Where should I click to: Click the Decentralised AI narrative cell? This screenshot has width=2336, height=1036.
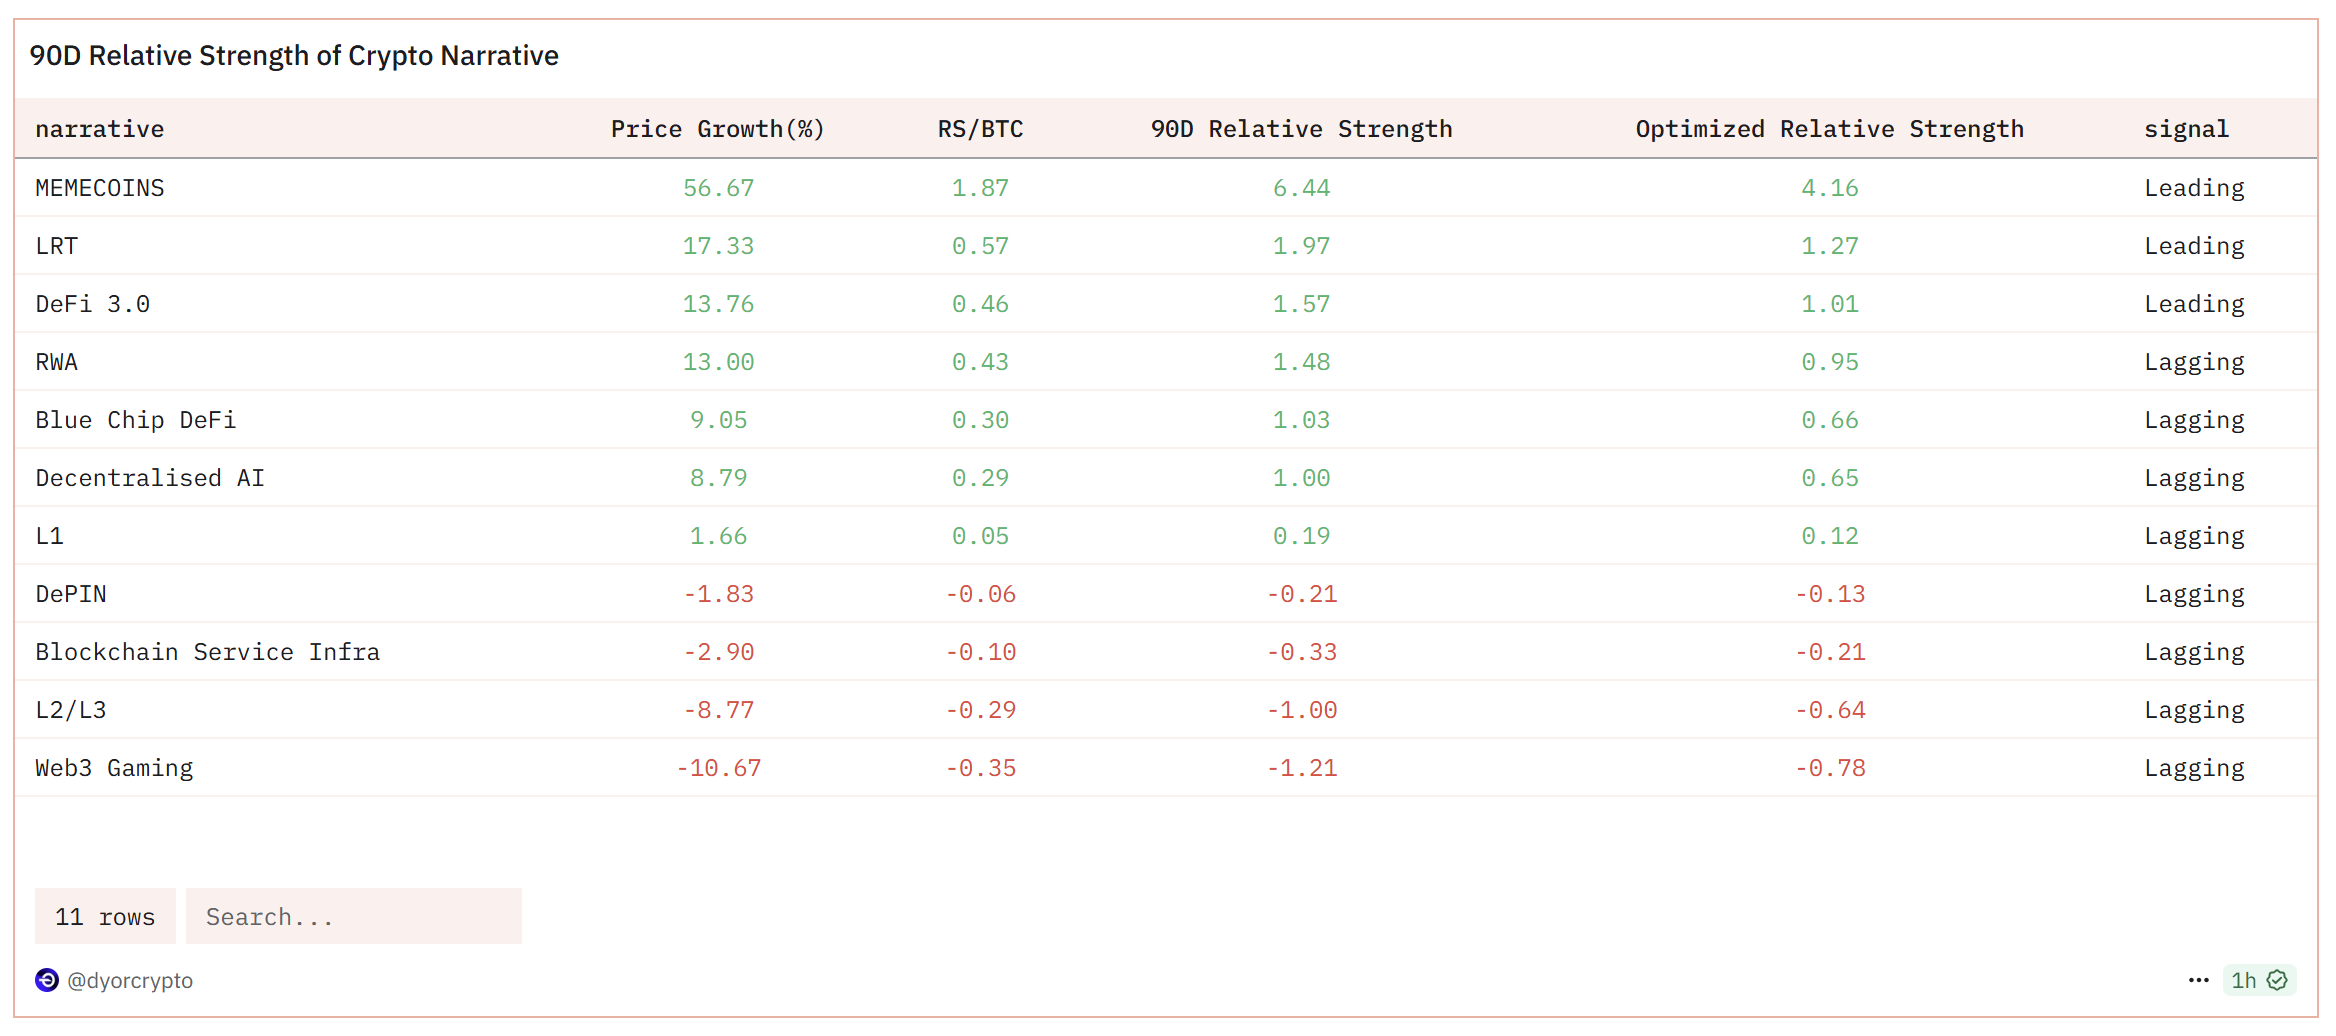[x=150, y=478]
